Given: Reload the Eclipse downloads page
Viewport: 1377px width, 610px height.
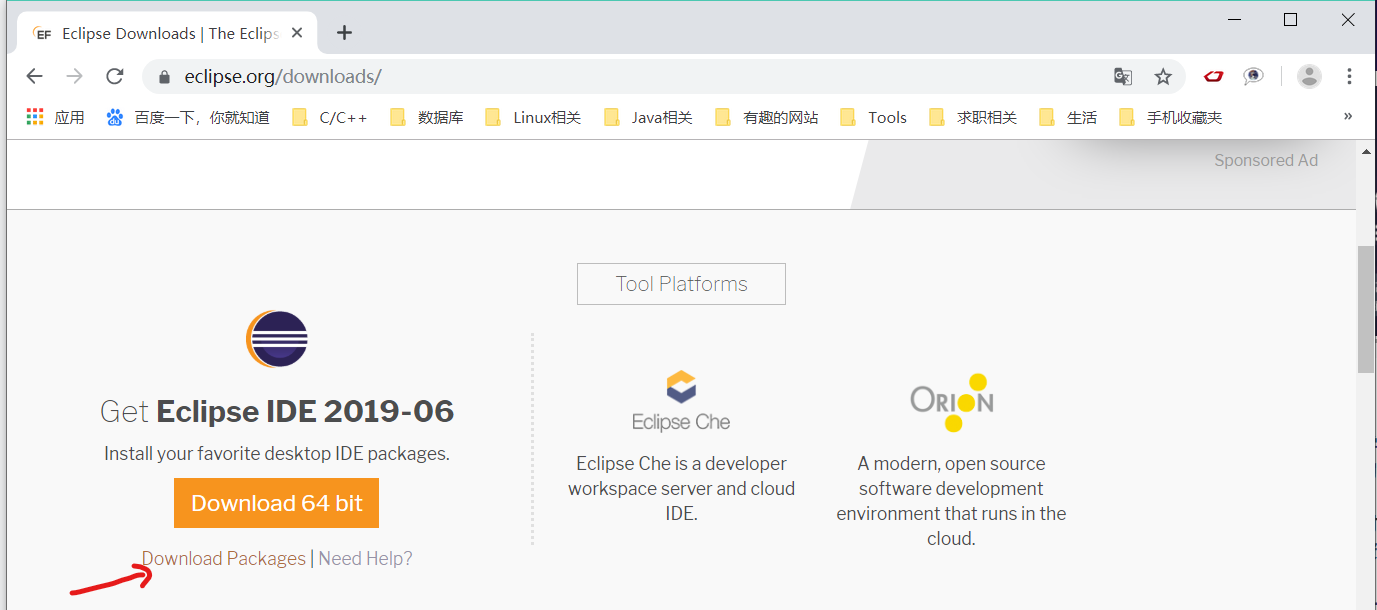Looking at the screenshot, I should tap(115, 76).
